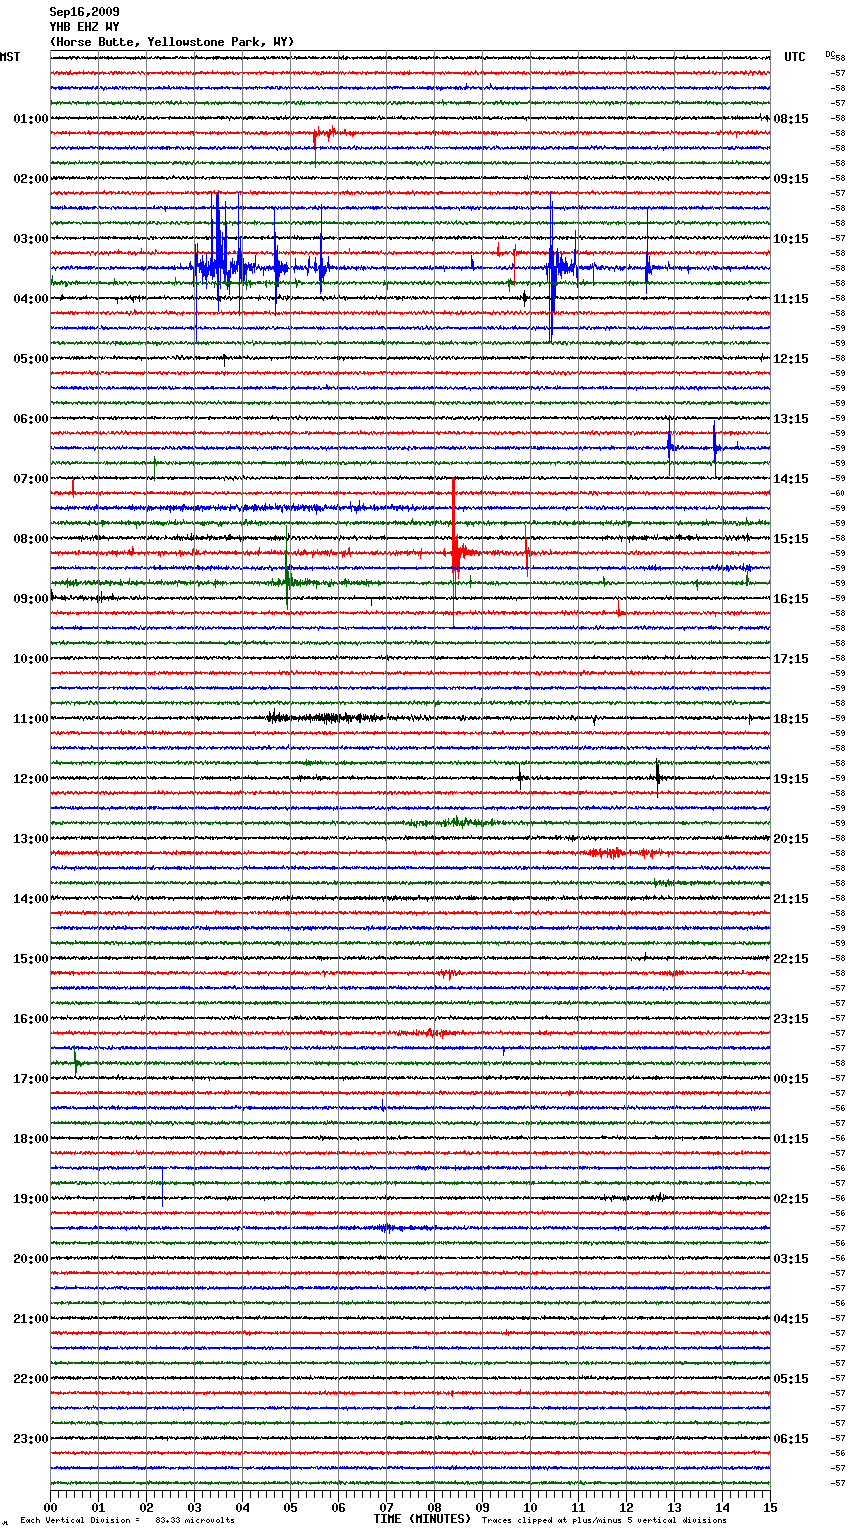The width and height of the screenshot is (850, 1534).
Task: Click minute tick 15 on the bottom axis
Action: click(x=770, y=1507)
